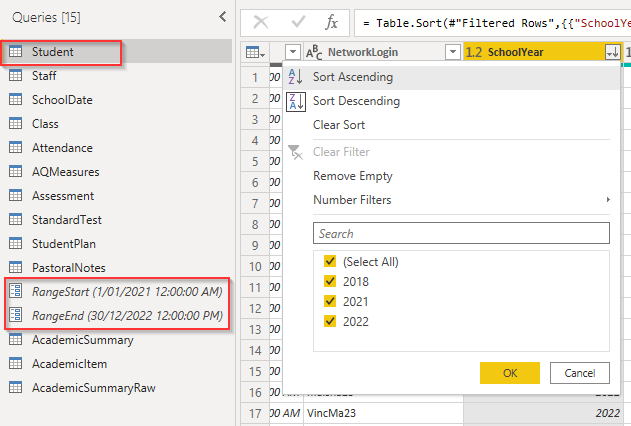
Task: Click the Search field in the filter menu
Action: click(x=461, y=233)
